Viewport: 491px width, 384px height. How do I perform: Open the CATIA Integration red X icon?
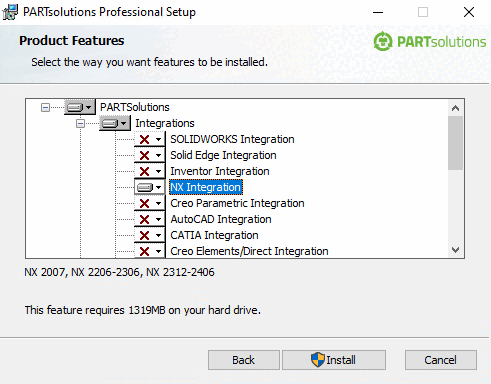(x=150, y=235)
